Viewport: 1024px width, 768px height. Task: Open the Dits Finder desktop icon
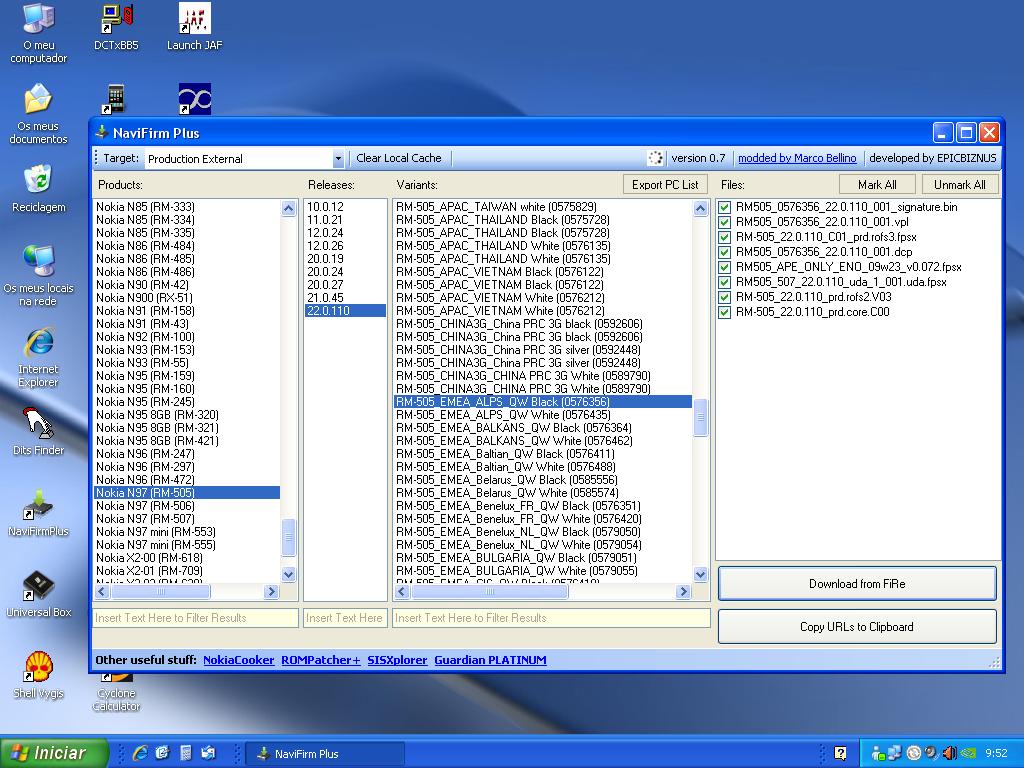coord(39,431)
